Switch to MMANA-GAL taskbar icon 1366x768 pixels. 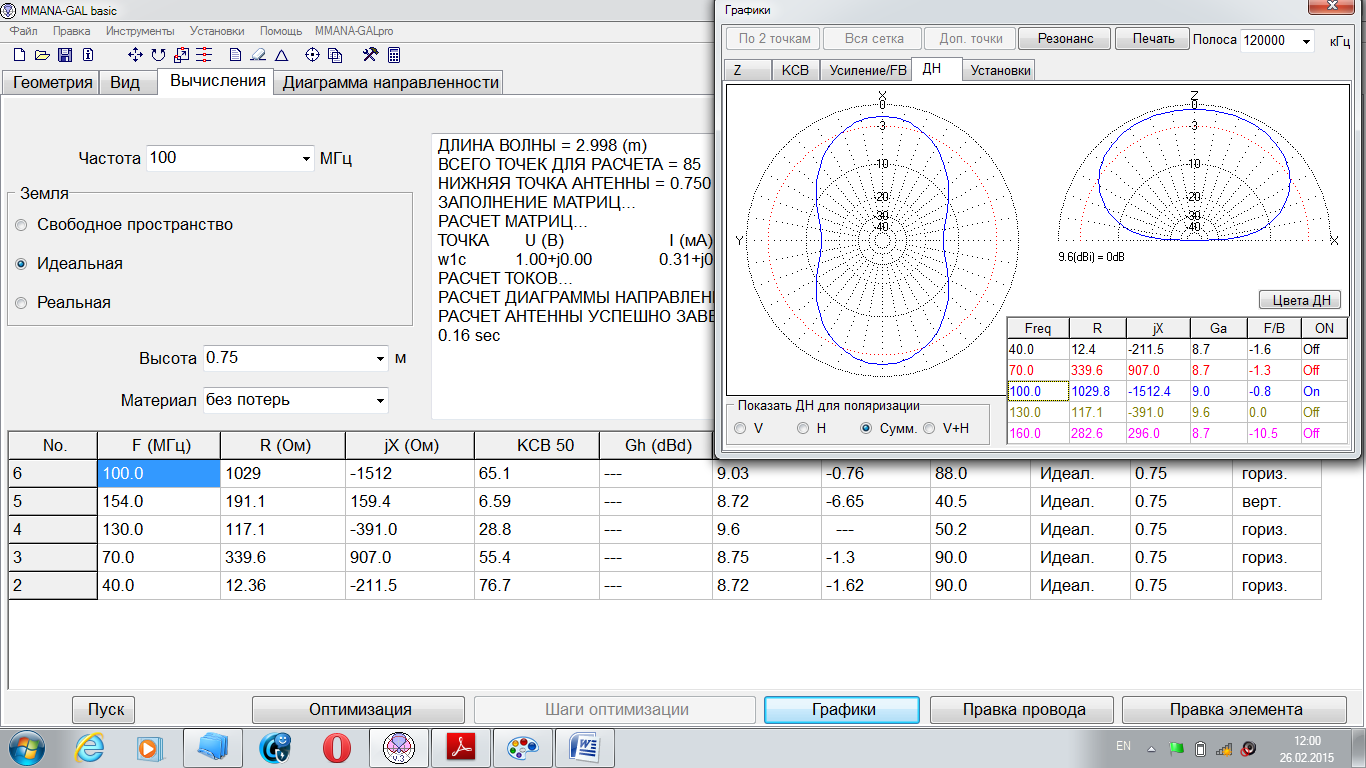click(x=399, y=746)
